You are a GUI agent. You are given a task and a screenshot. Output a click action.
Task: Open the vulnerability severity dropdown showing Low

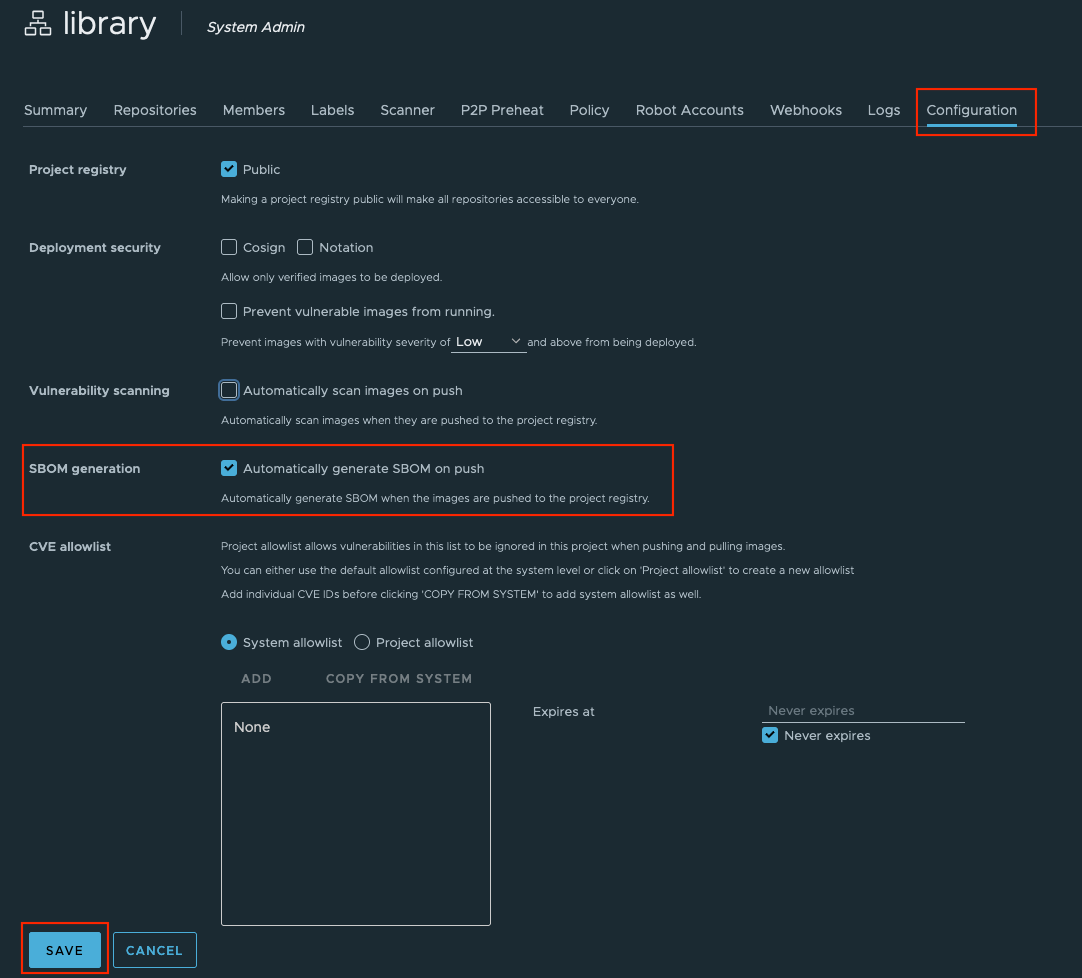click(488, 341)
